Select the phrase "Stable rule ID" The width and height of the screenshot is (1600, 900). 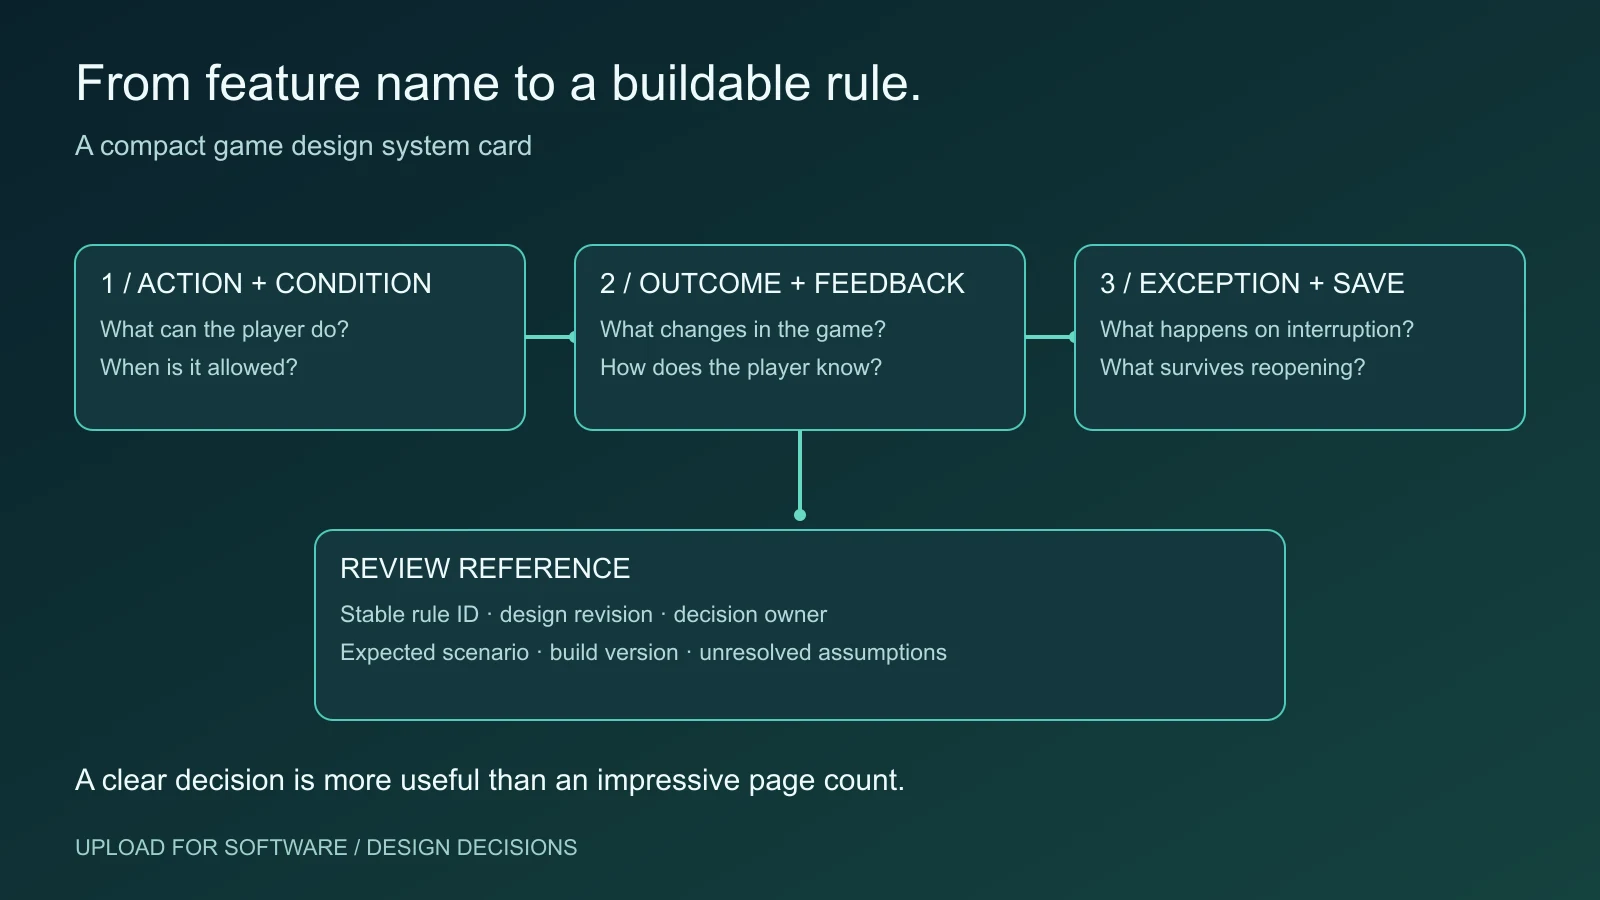409,615
